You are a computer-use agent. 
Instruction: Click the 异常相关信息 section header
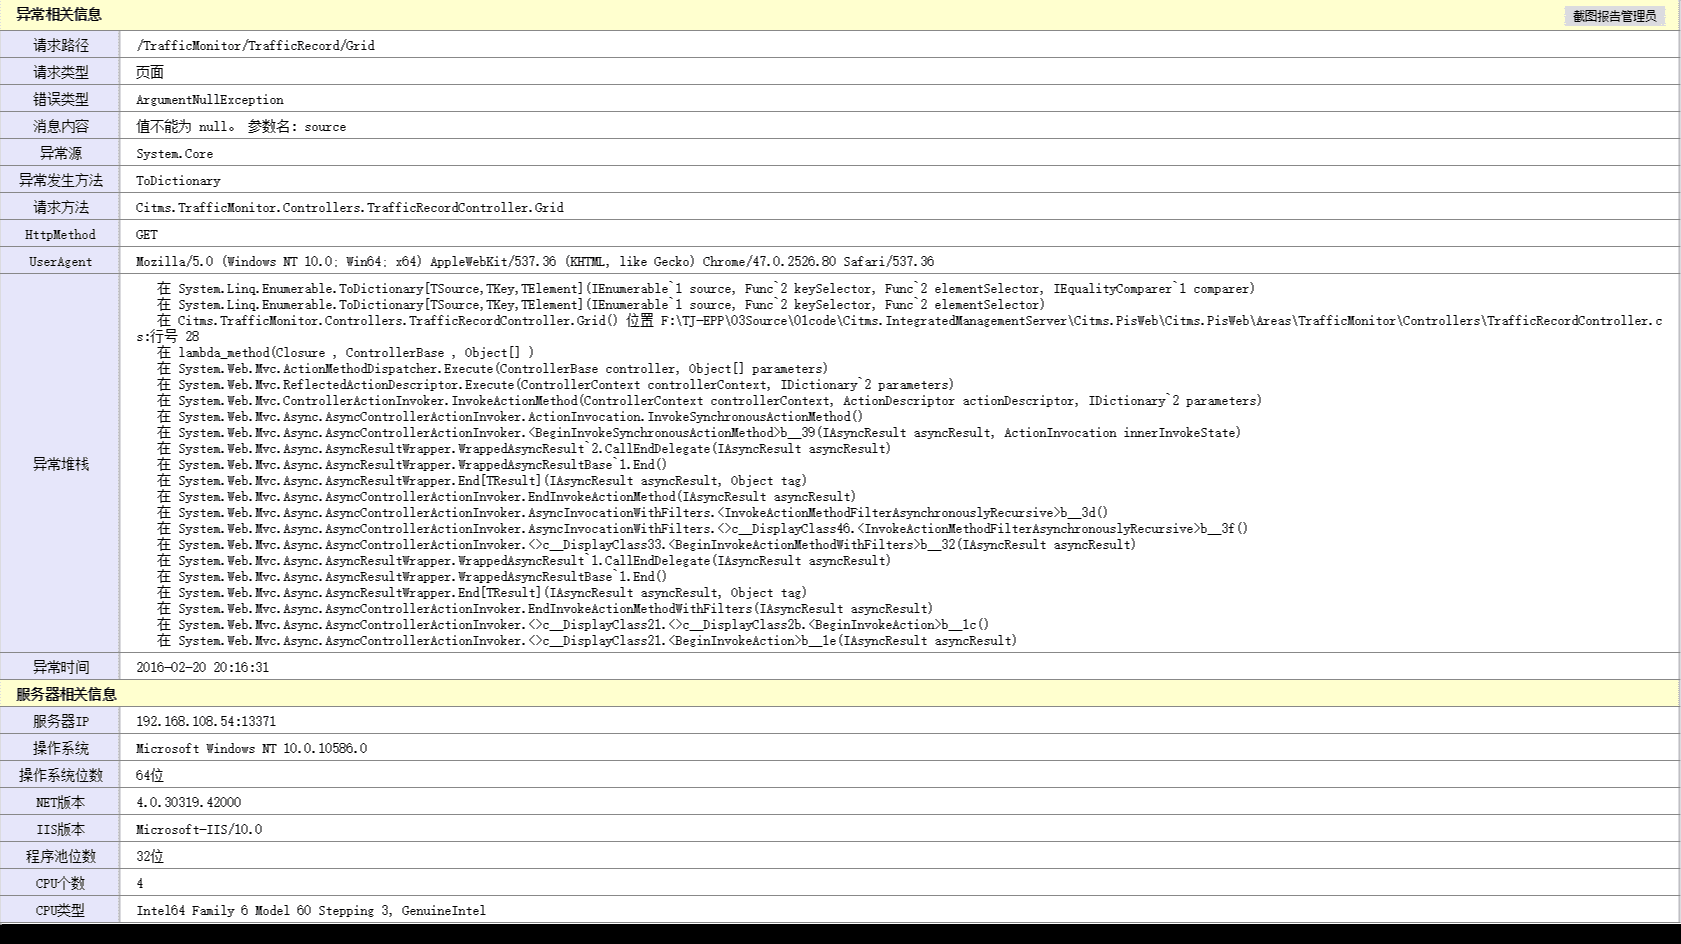59,15
